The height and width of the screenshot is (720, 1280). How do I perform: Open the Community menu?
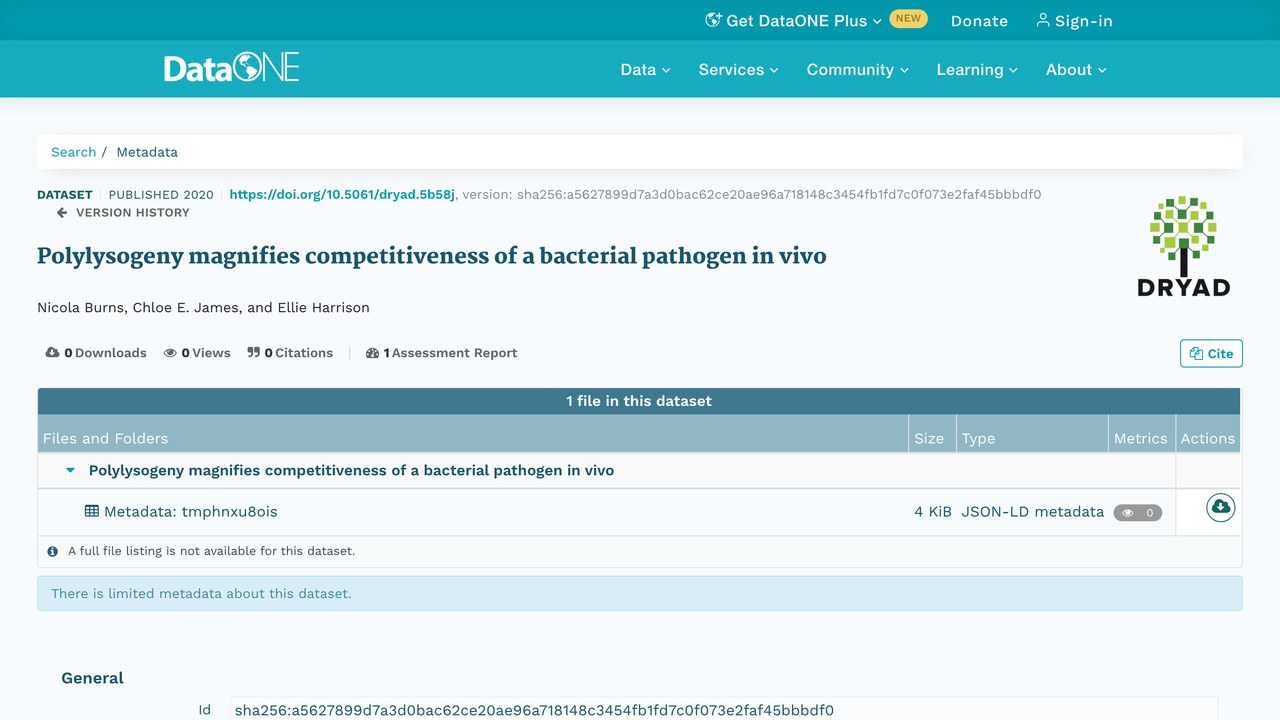click(x=858, y=69)
